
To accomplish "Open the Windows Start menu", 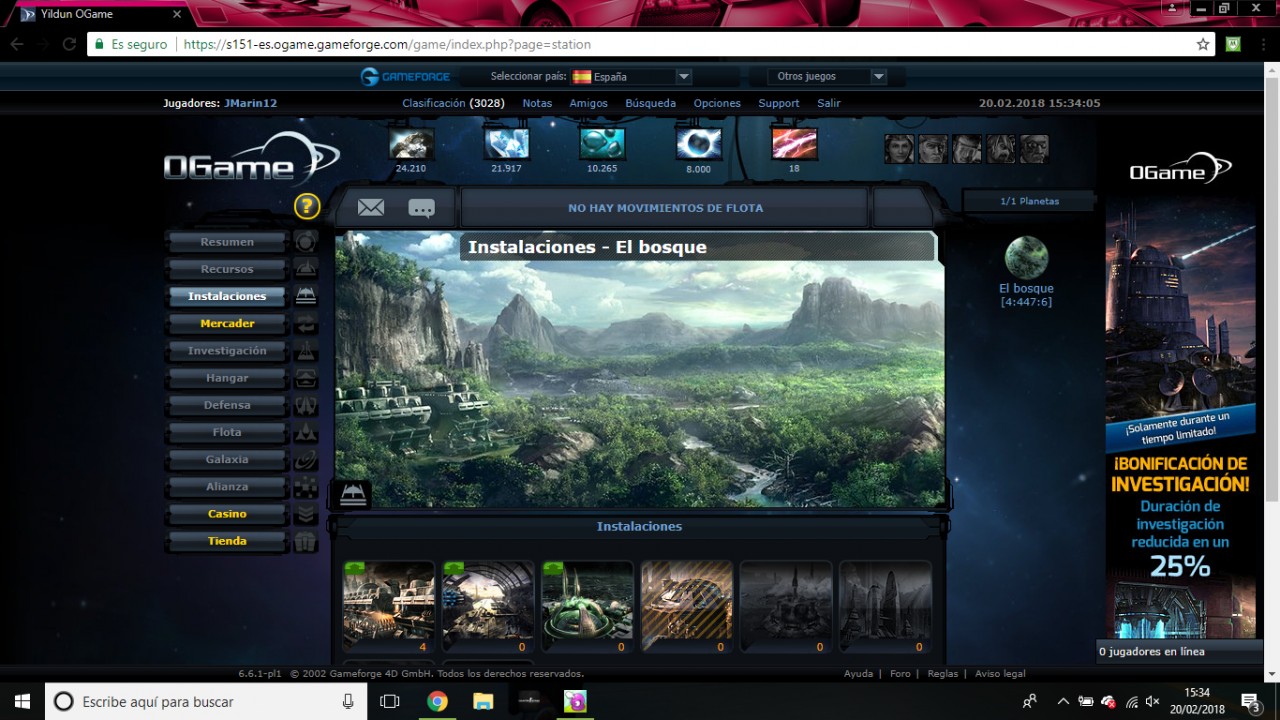I will (22, 701).
